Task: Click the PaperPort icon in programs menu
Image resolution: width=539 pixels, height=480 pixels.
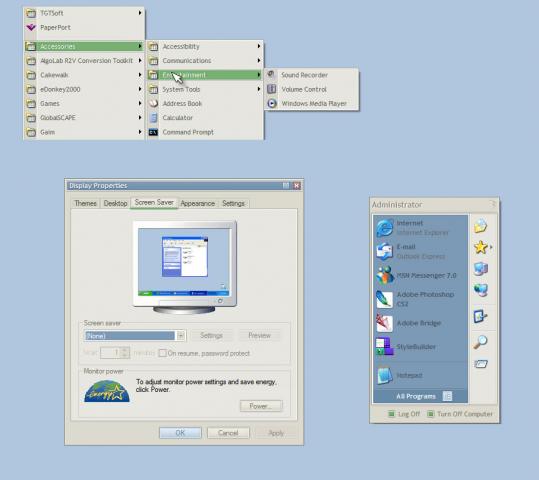Action: coord(31,27)
